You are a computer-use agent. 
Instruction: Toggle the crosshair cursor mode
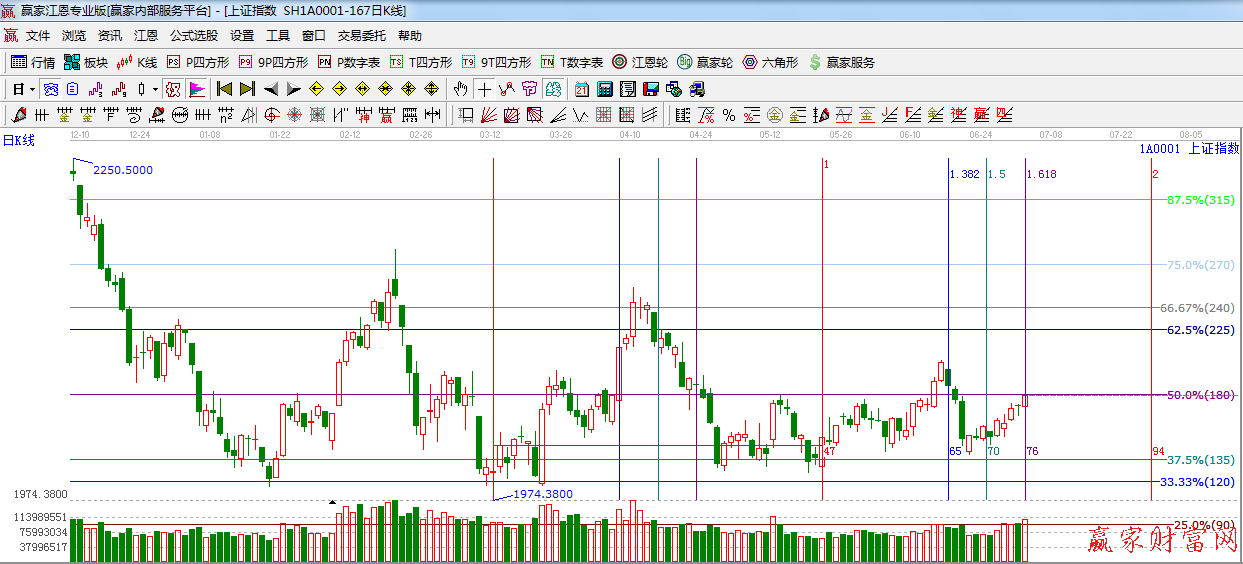484,89
